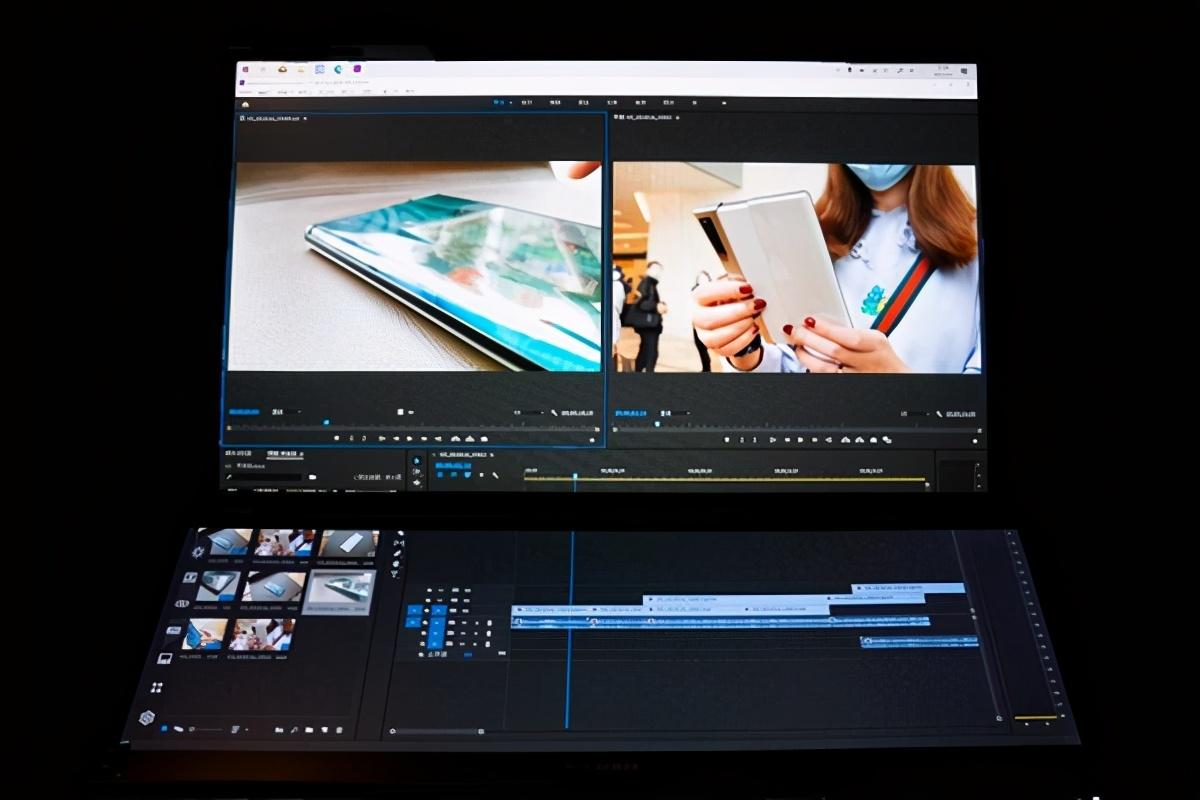Select the topmost video clip at right of timeline
The image size is (1200, 800).
[x=908, y=589]
